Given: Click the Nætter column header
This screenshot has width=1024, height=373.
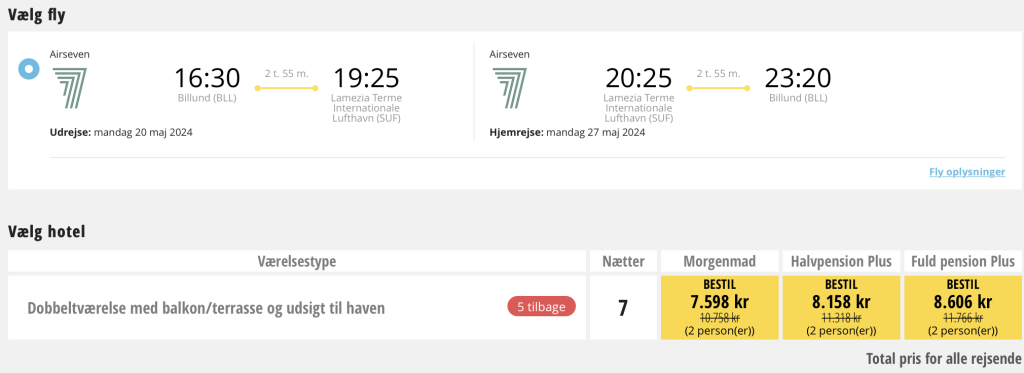Looking at the screenshot, I should click(x=623, y=261).
